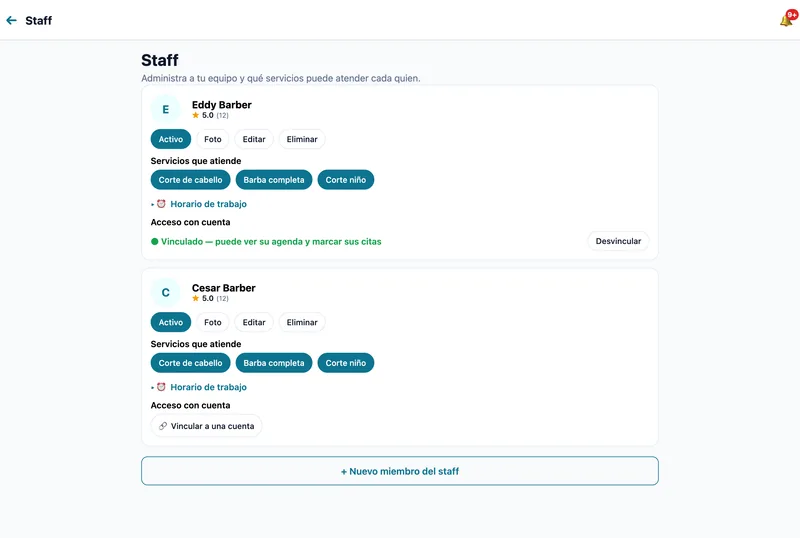Click the chain link icon for Cesar
This screenshot has height=538, width=800.
pyautogui.click(x=163, y=426)
